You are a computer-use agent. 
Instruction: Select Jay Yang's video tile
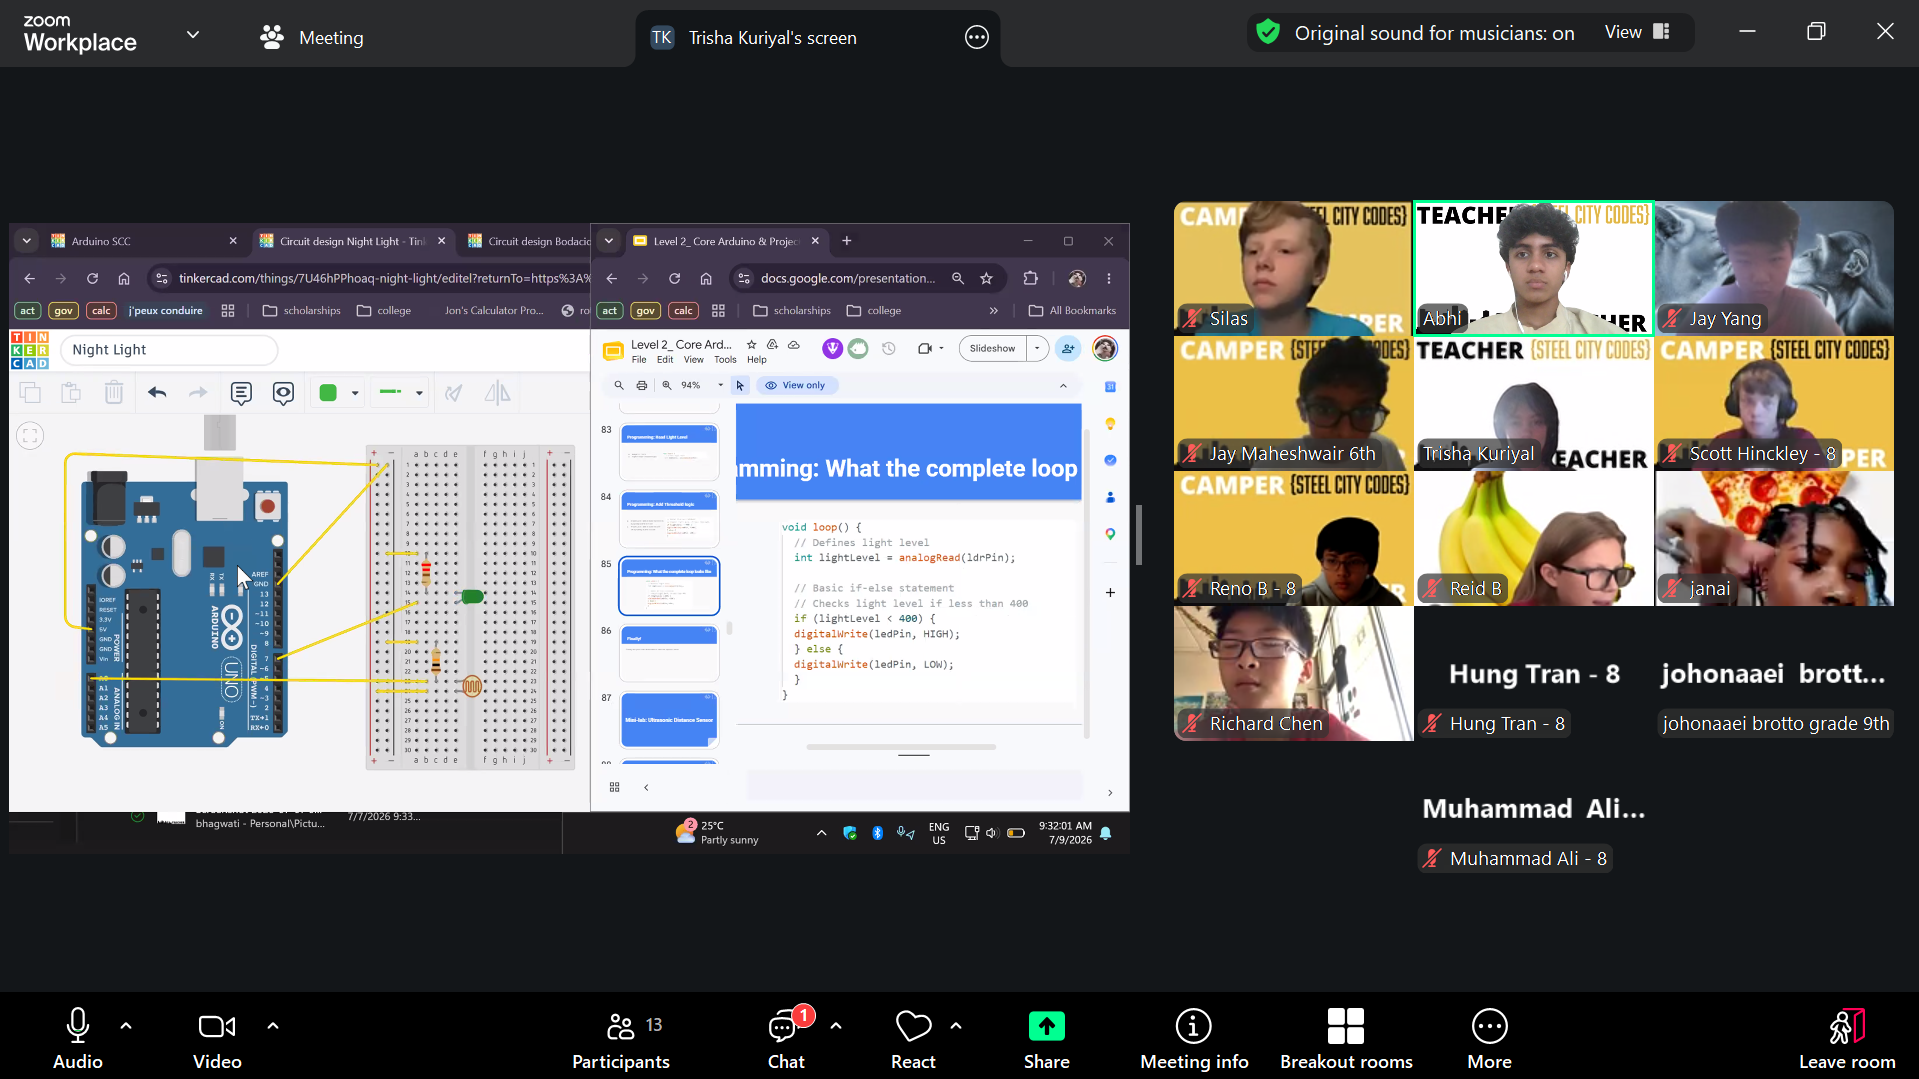click(x=1774, y=268)
